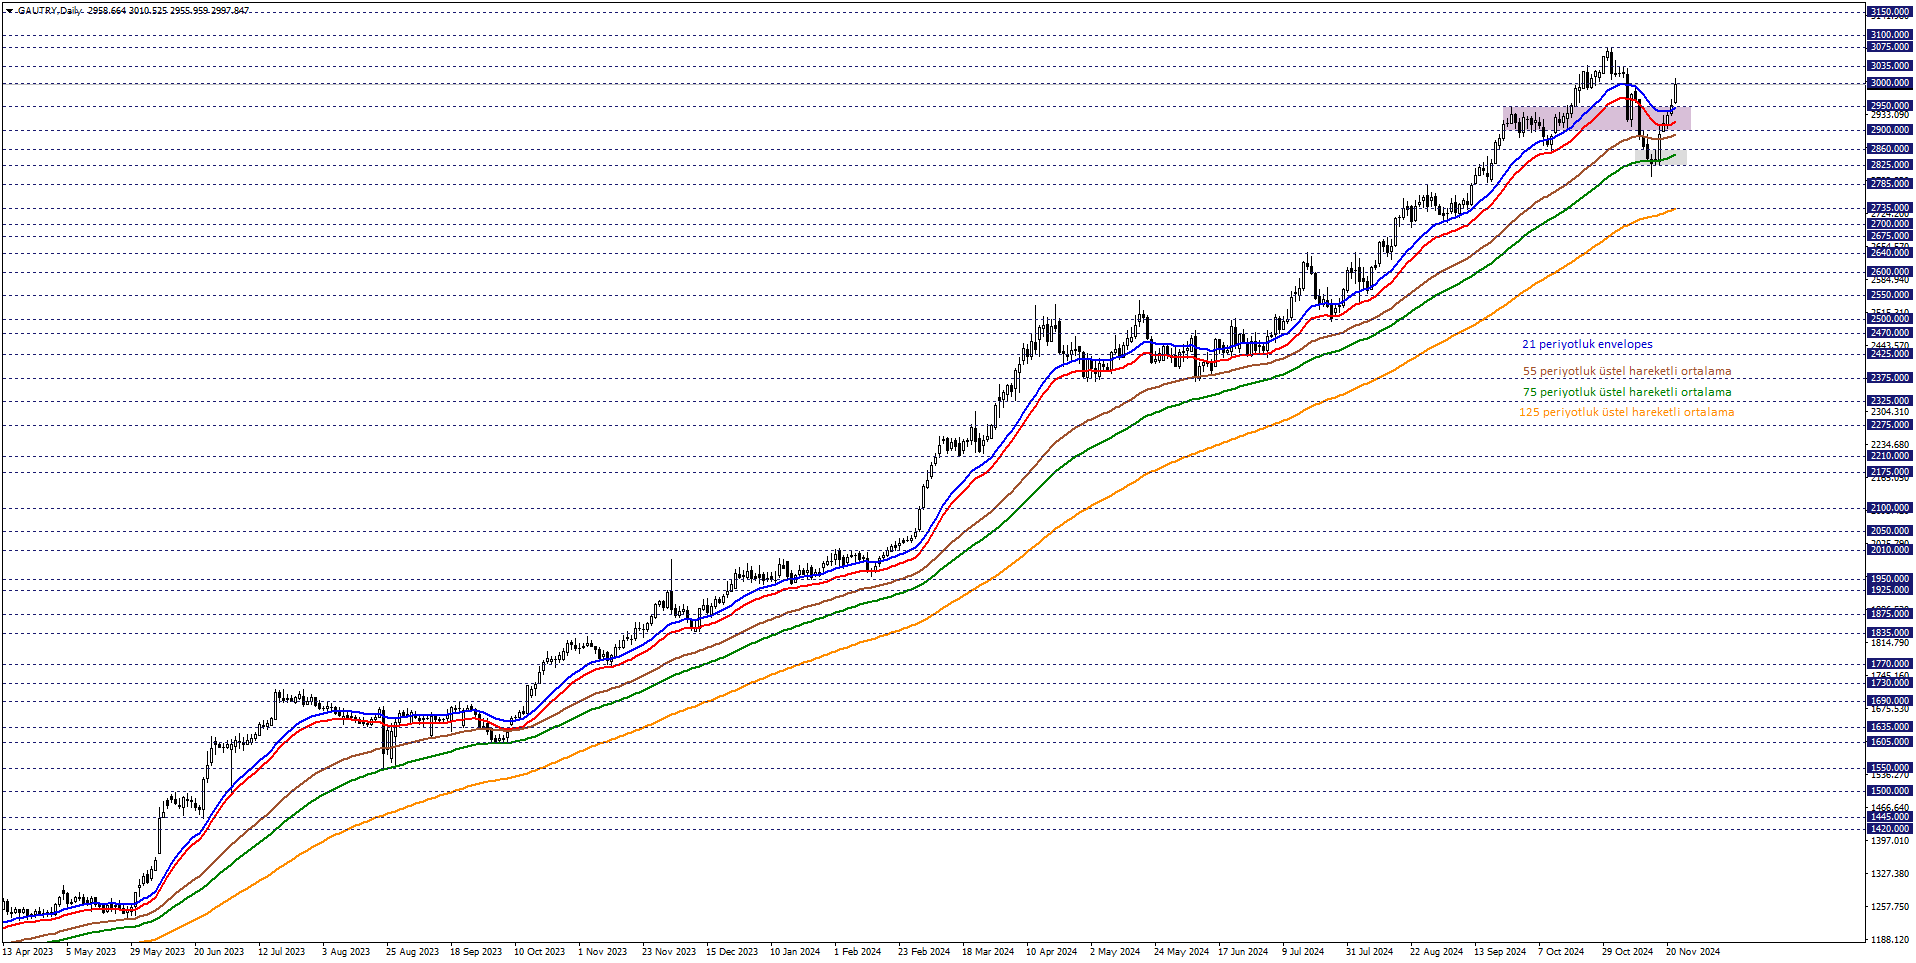Click the 25 Aug 2023 date on time axis
This screenshot has height=963, width=1916.
click(x=412, y=952)
